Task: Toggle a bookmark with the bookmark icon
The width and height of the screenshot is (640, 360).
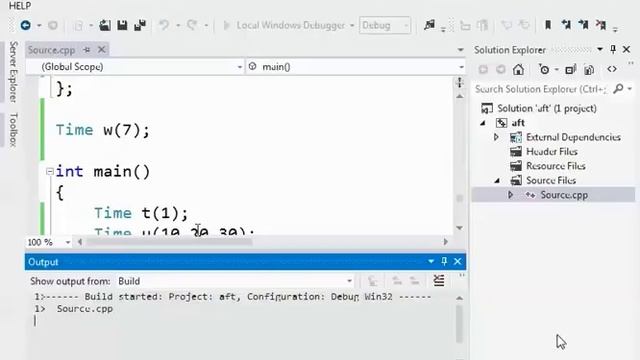Action: coord(548,25)
